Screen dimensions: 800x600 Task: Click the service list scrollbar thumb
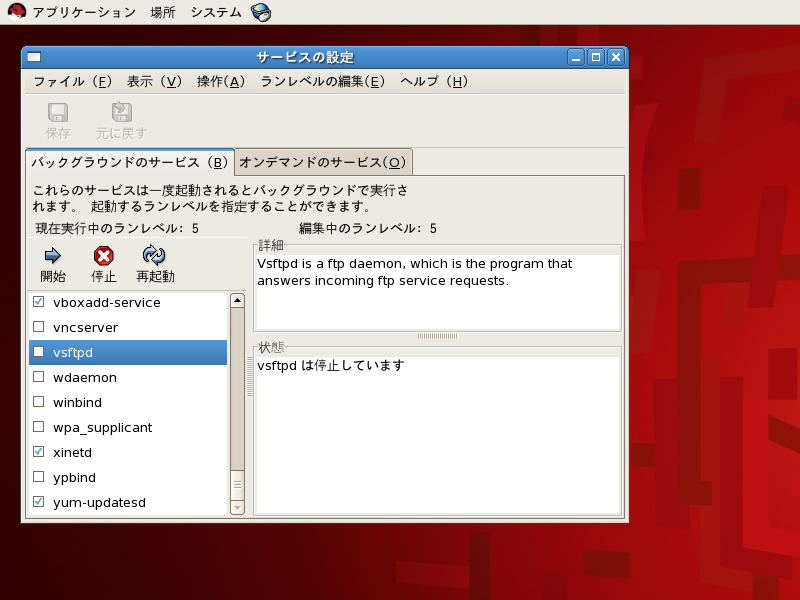pos(237,485)
